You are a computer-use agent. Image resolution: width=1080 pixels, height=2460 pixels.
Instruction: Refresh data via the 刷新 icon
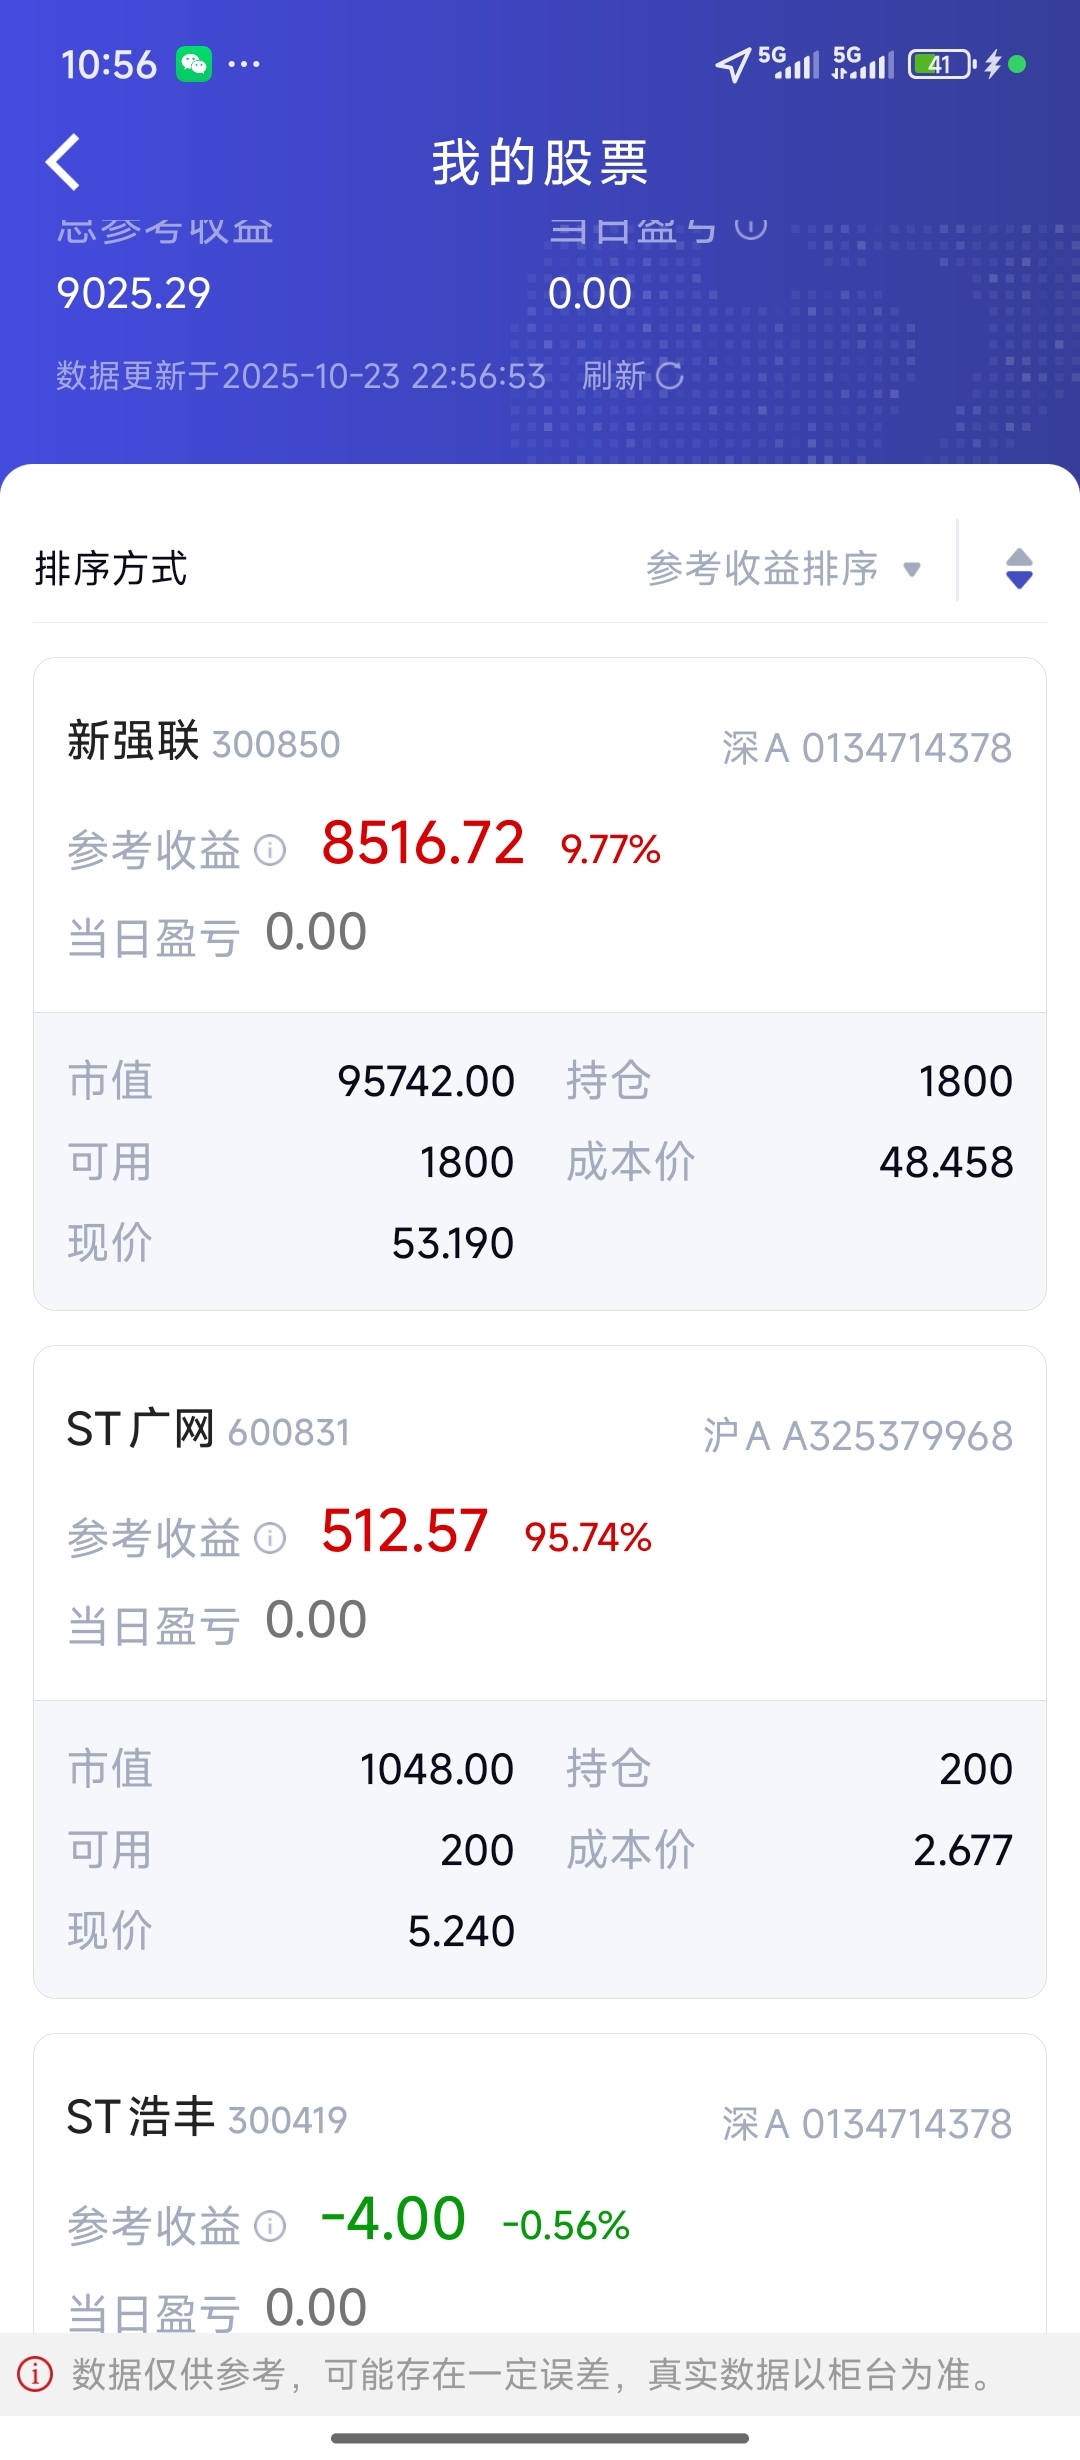coord(669,376)
